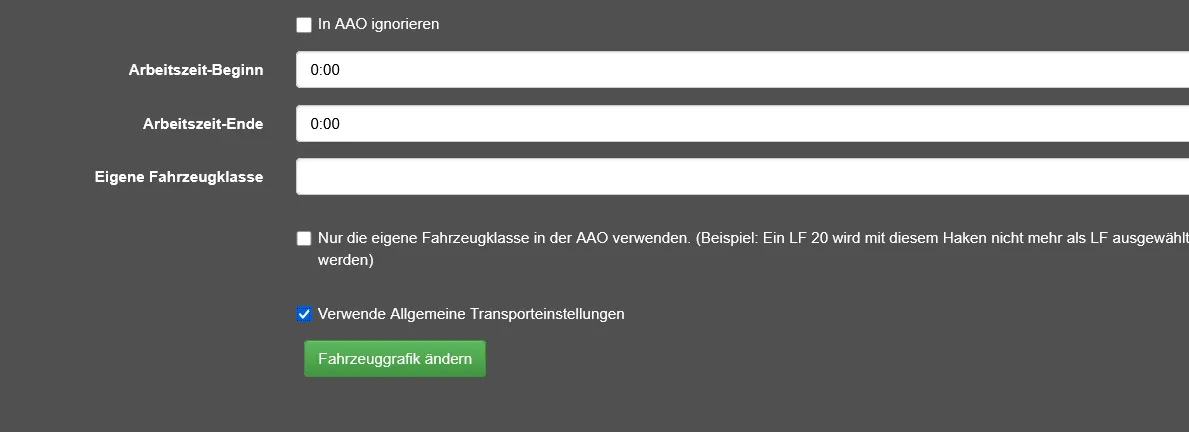
Task: Open vehicle graphic change dialog via green button
Action: 395,358
